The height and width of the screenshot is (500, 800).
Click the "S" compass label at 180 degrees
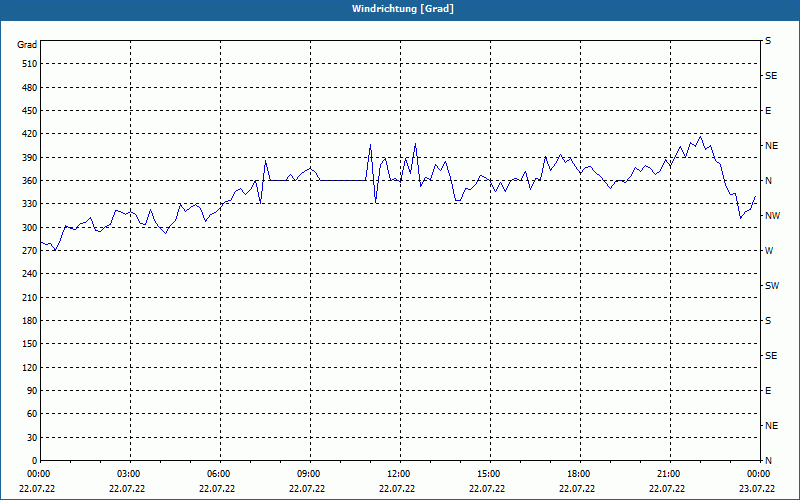pyautogui.click(x=768, y=321)
